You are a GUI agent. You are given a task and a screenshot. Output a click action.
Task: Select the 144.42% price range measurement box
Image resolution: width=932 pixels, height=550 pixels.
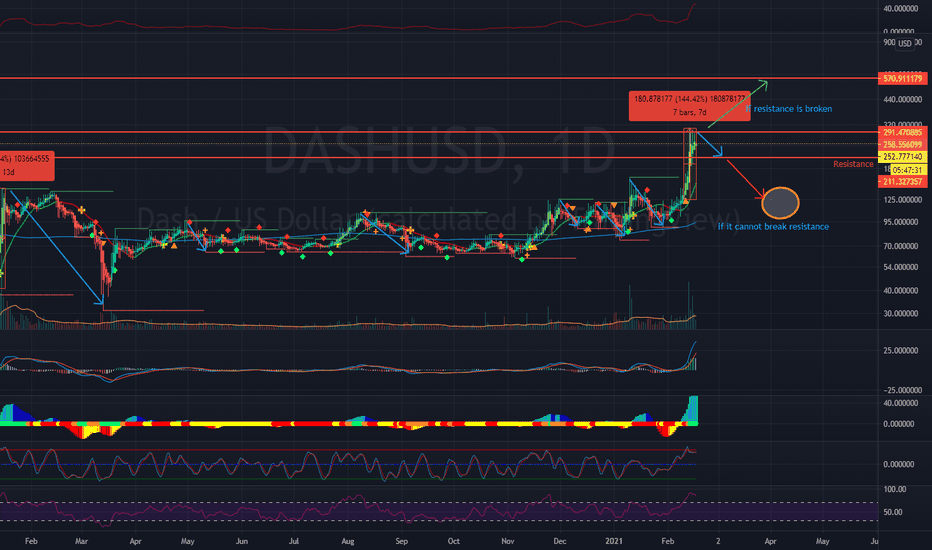(x=689, y=105)
